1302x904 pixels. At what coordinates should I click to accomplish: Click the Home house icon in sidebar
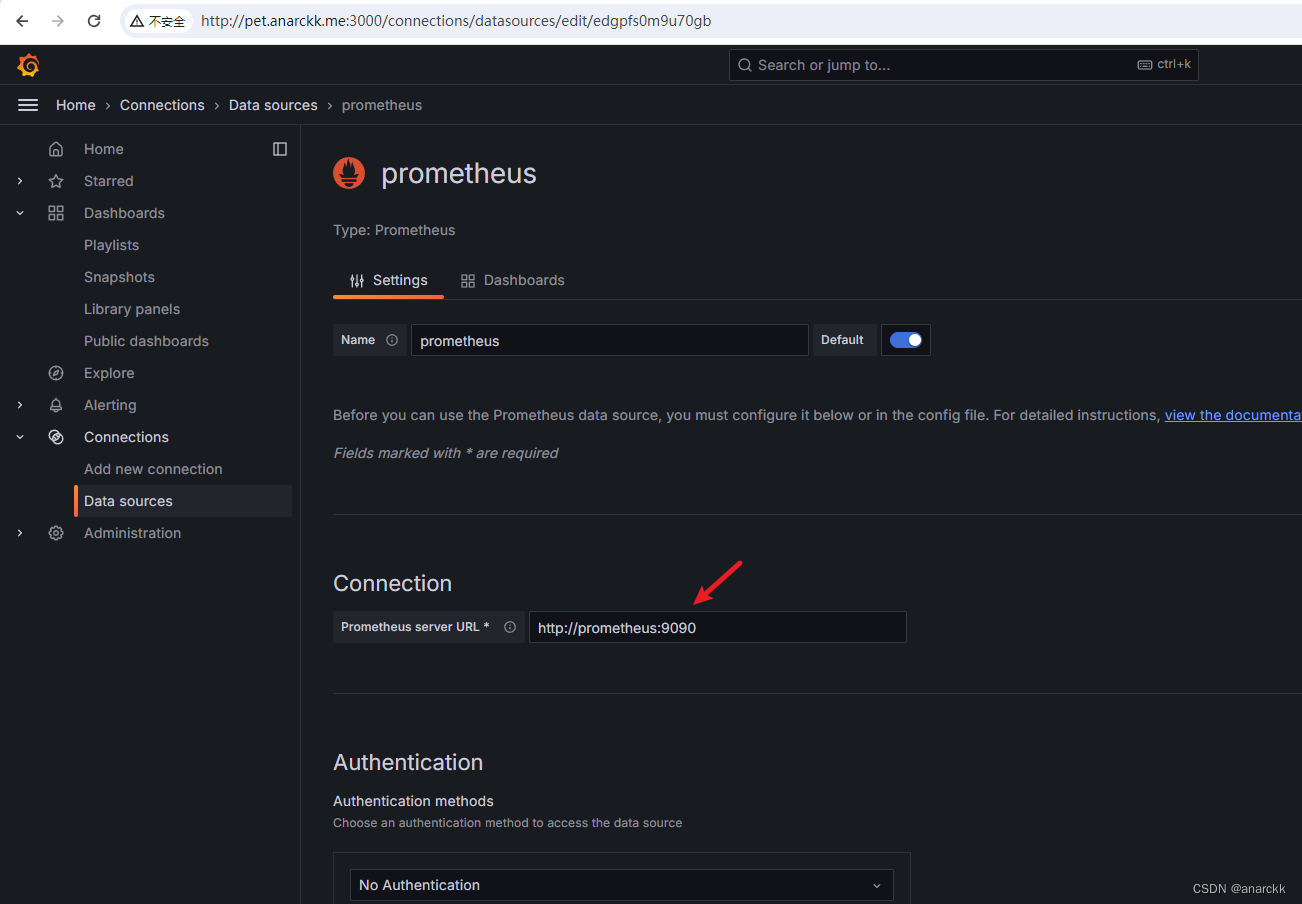[56, 149]
